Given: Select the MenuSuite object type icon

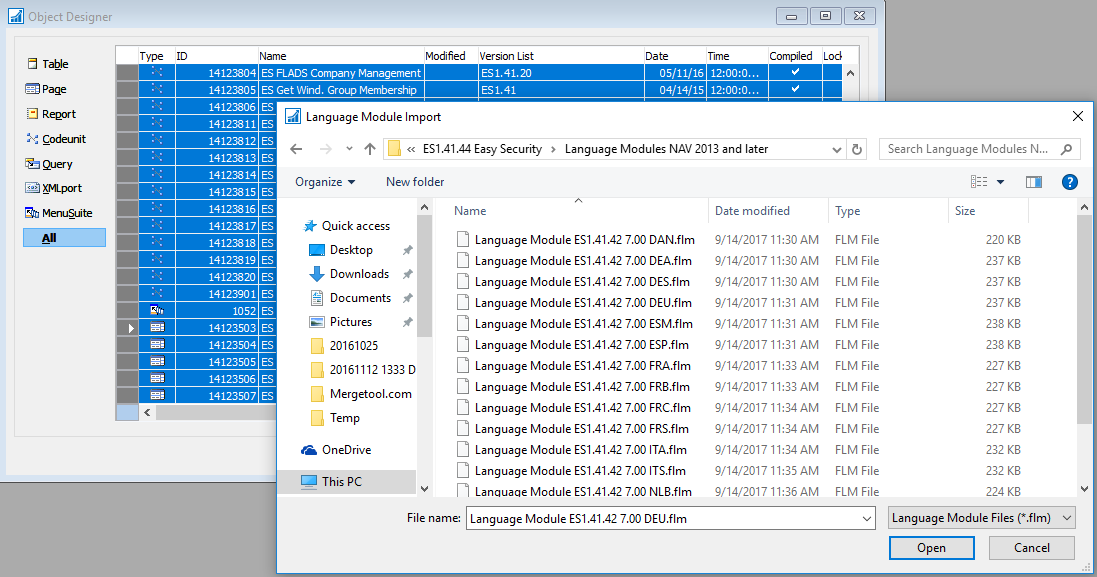Looking at the screenshot, I should 33,213.
